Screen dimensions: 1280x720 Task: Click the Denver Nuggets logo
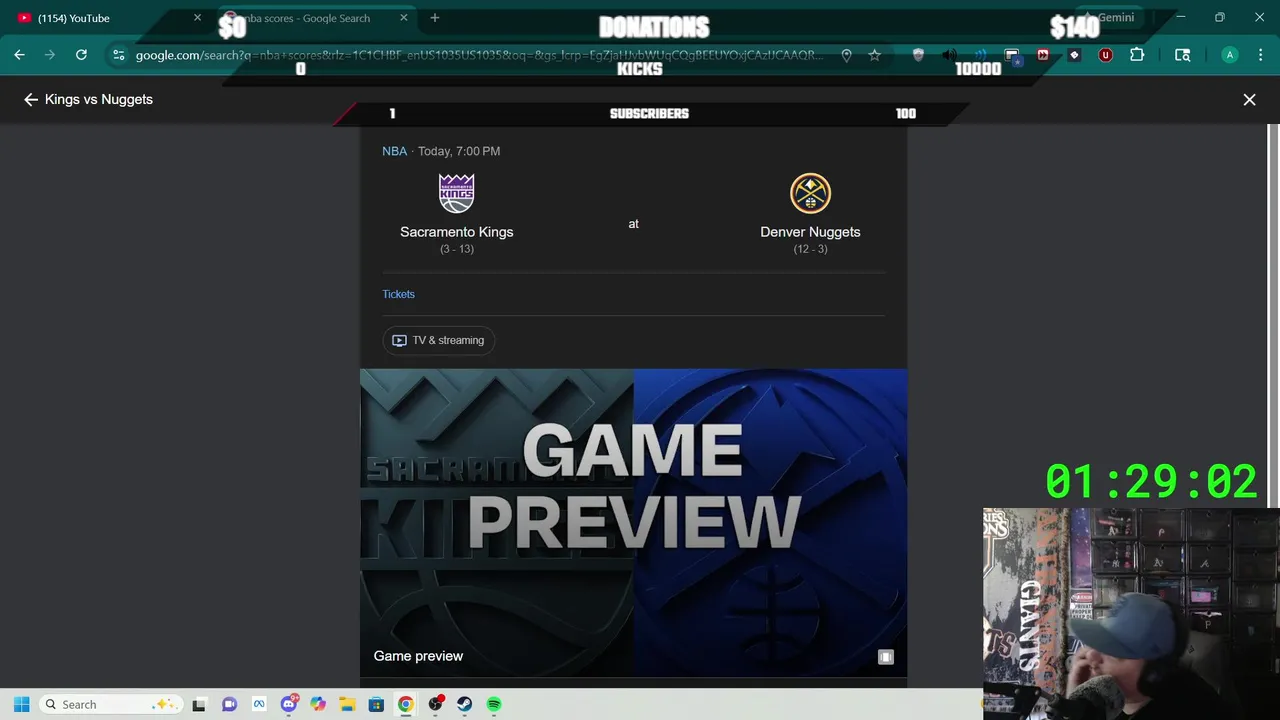pyautogui.click(x=810, y=193)
